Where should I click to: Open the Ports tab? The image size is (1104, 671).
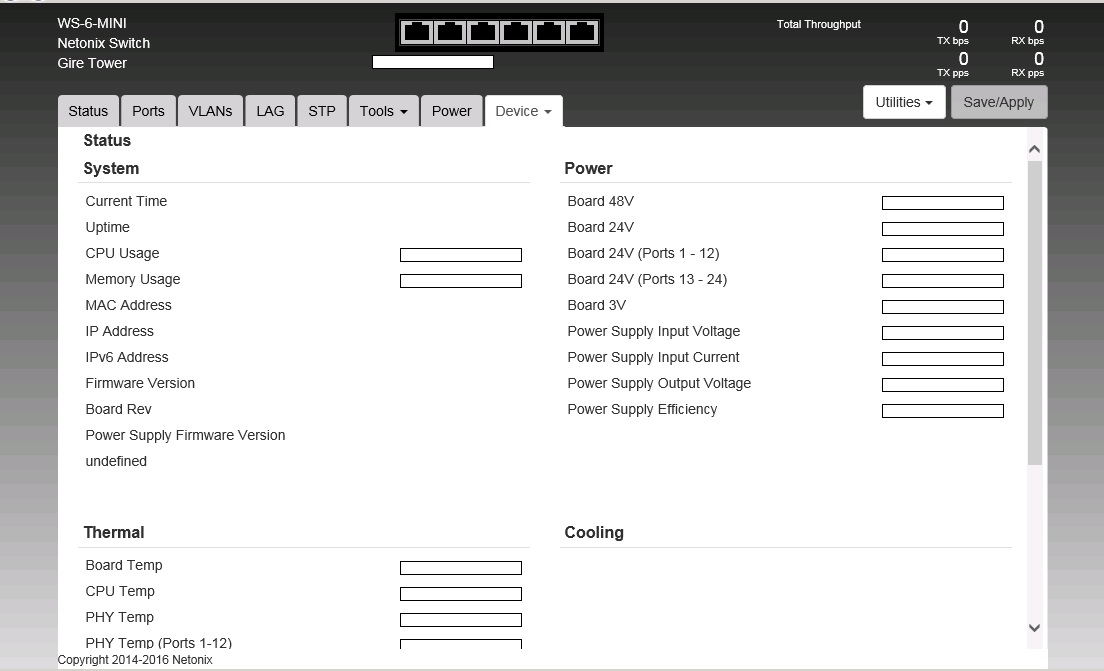[x=148, y=111]
